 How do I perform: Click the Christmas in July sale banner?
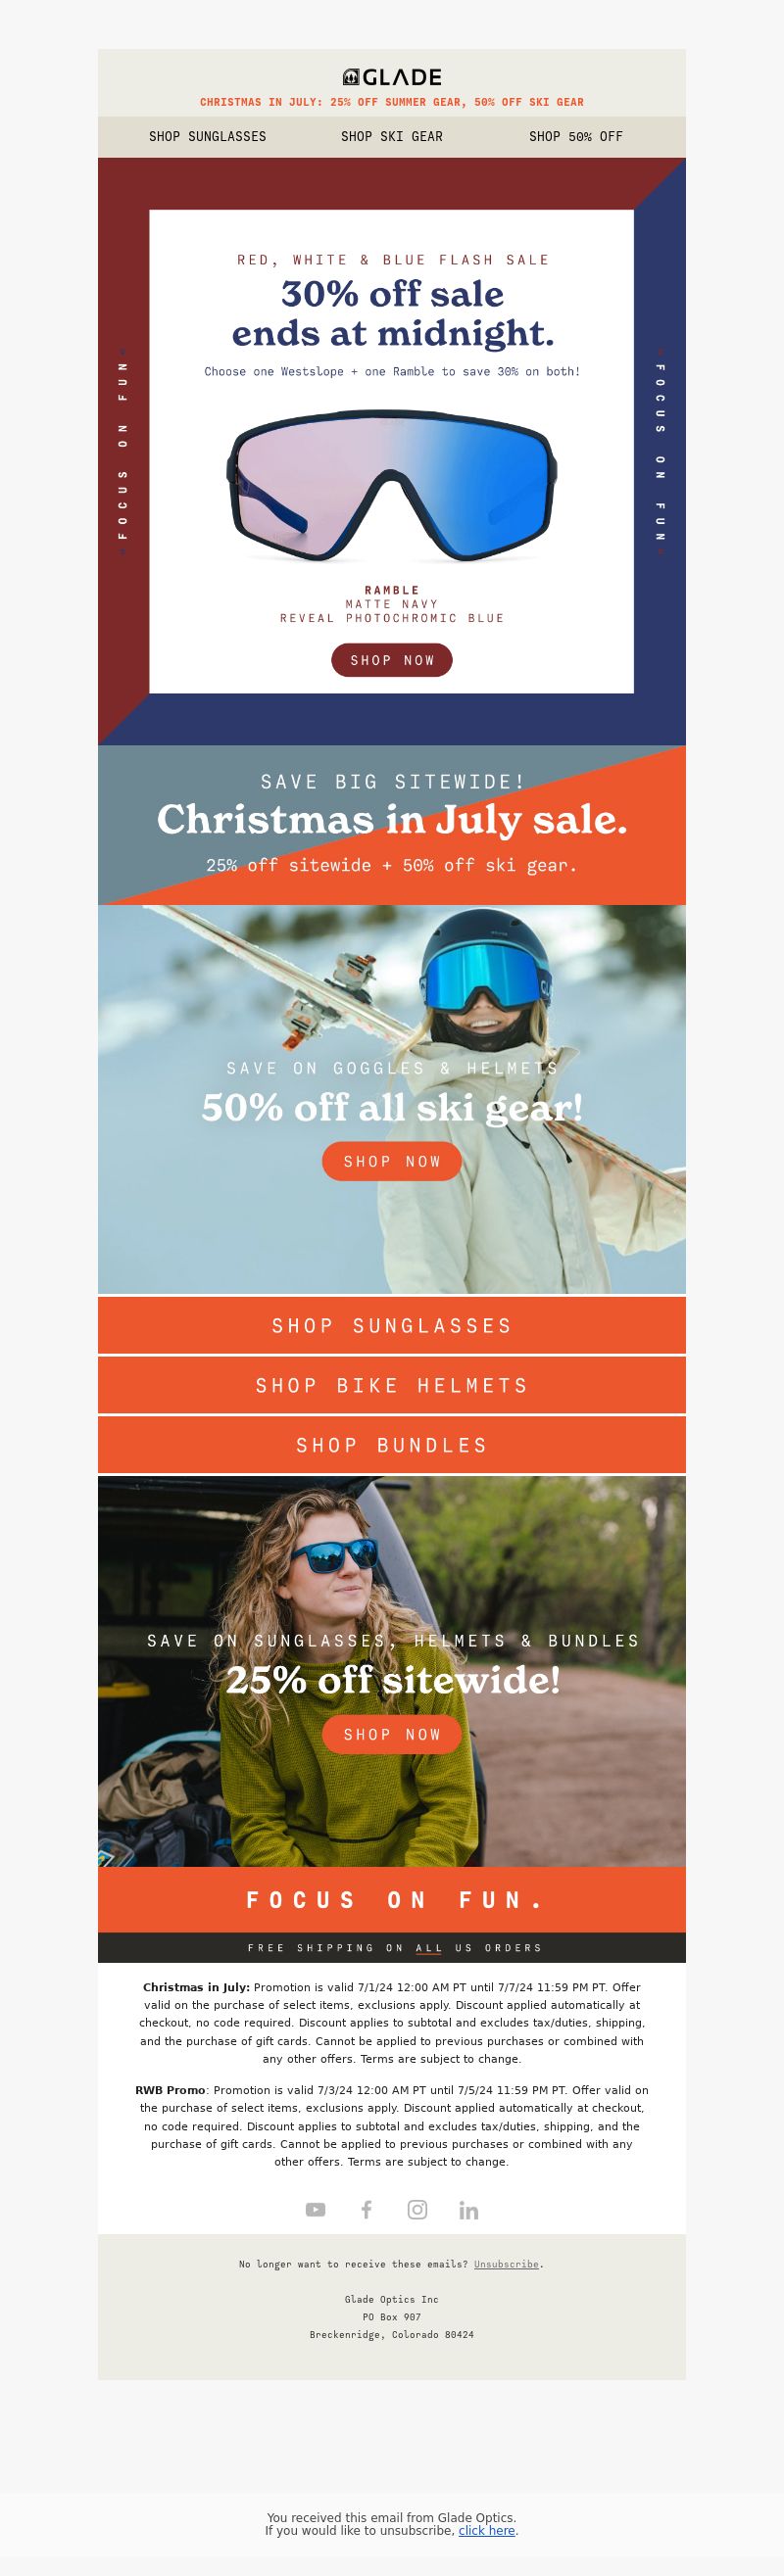pos(392,825)
